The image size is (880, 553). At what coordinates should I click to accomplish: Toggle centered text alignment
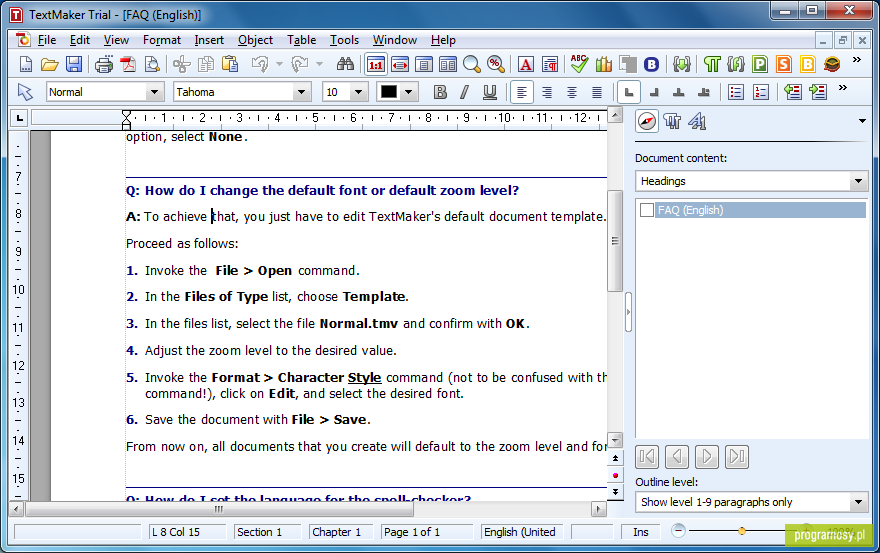pos(571,92)
